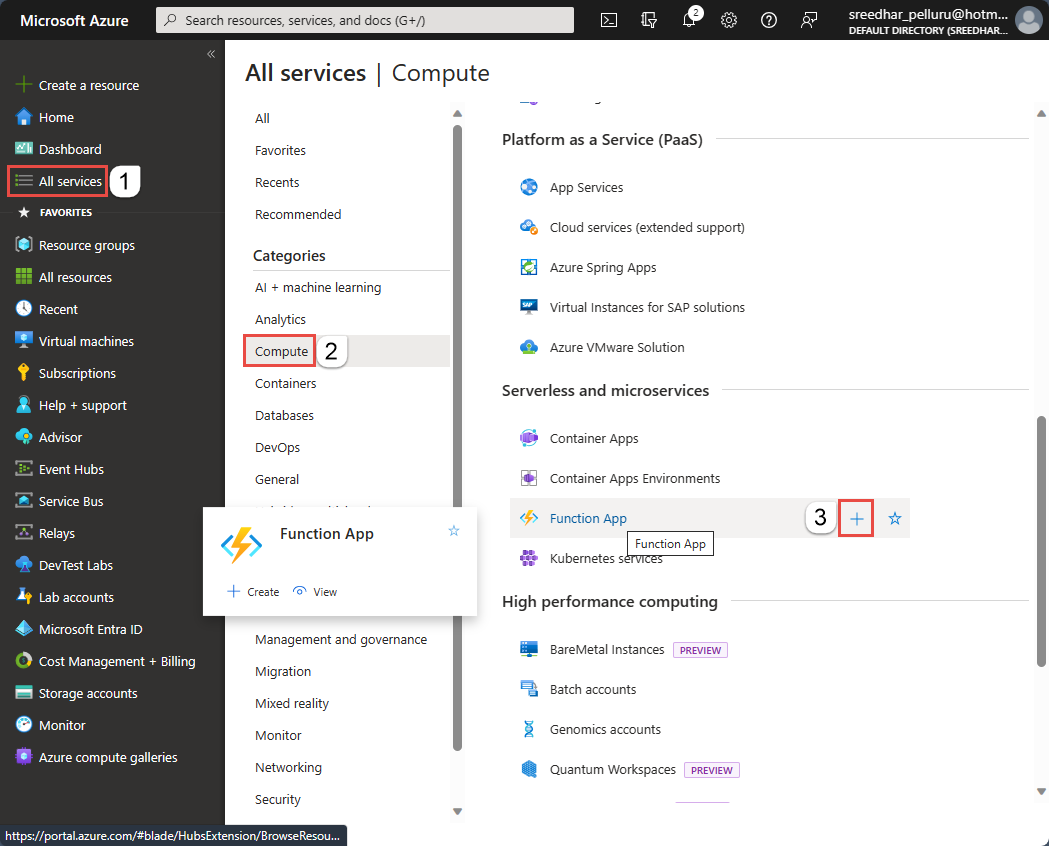
Task: Choose the Containers category
Action: tap(286, 383)
